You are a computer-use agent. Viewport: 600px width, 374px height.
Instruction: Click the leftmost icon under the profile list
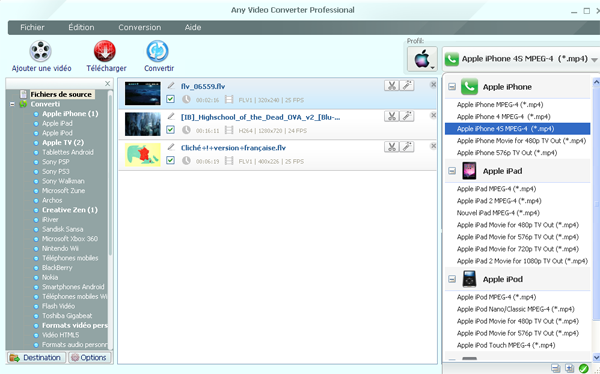pos(556,368)
